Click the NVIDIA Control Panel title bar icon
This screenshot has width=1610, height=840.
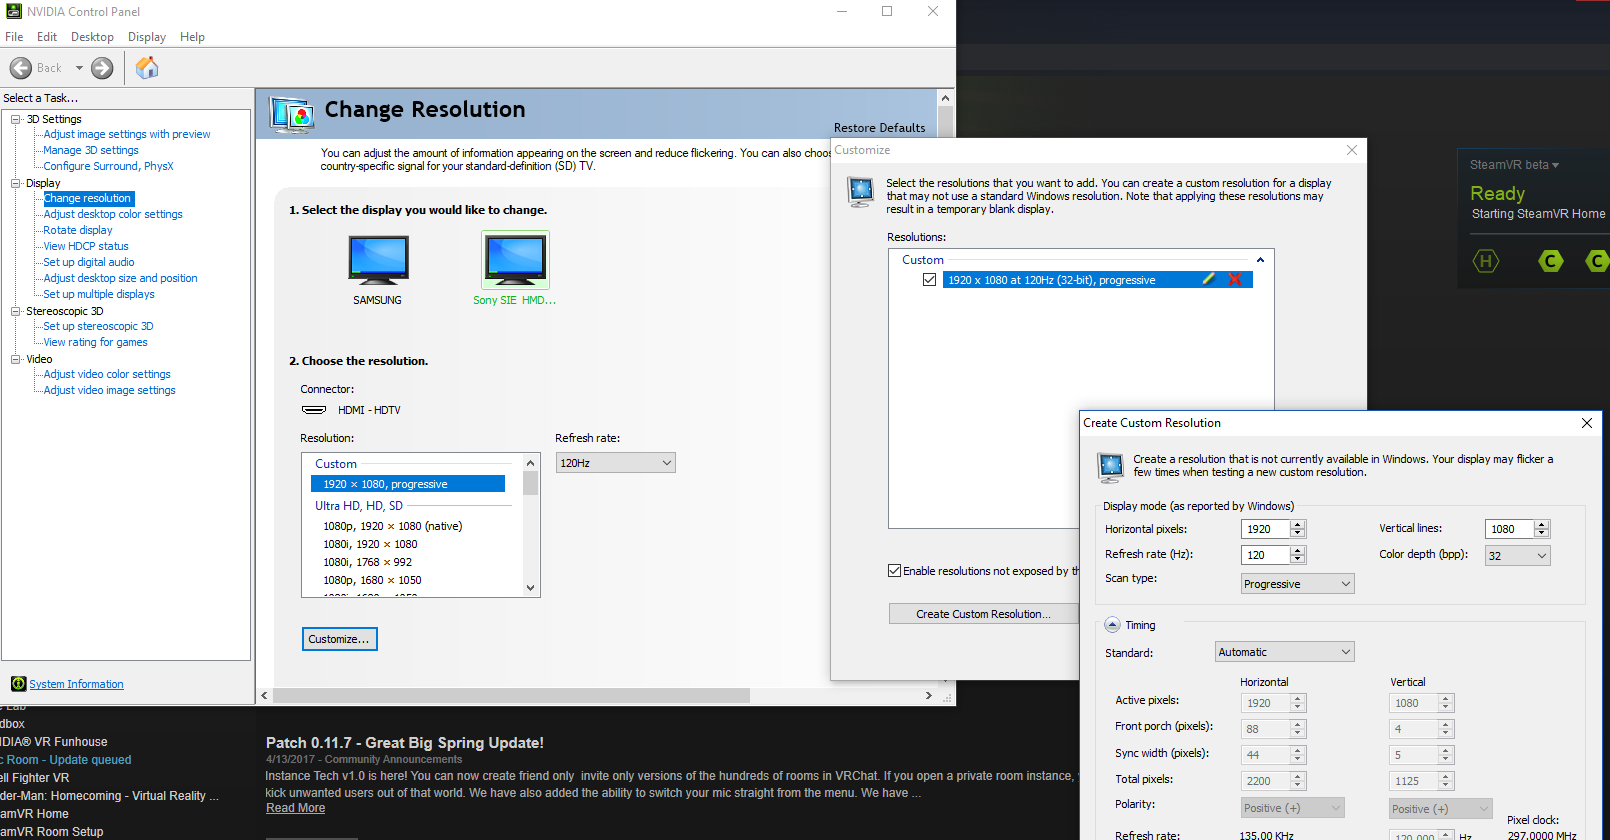tap(14, 11)
